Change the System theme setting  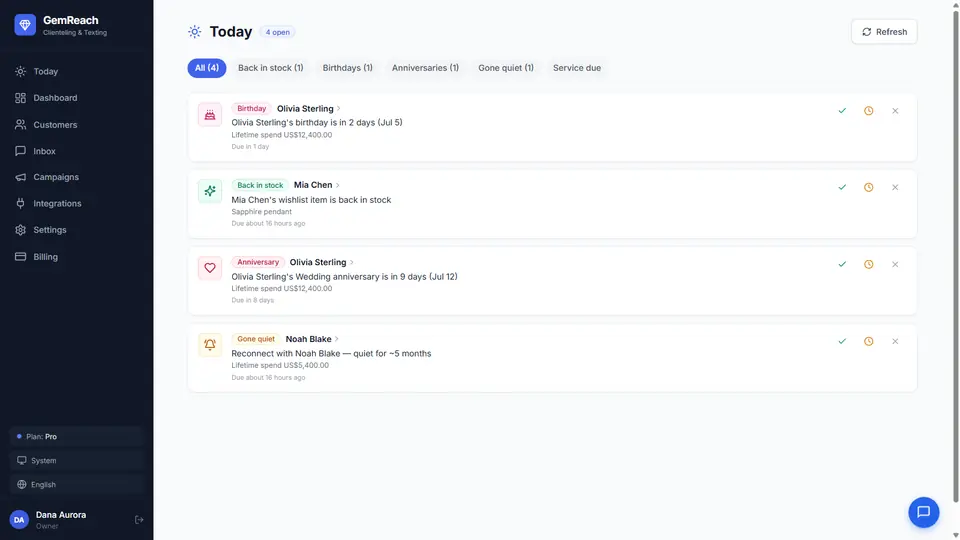tap(77, 460)
